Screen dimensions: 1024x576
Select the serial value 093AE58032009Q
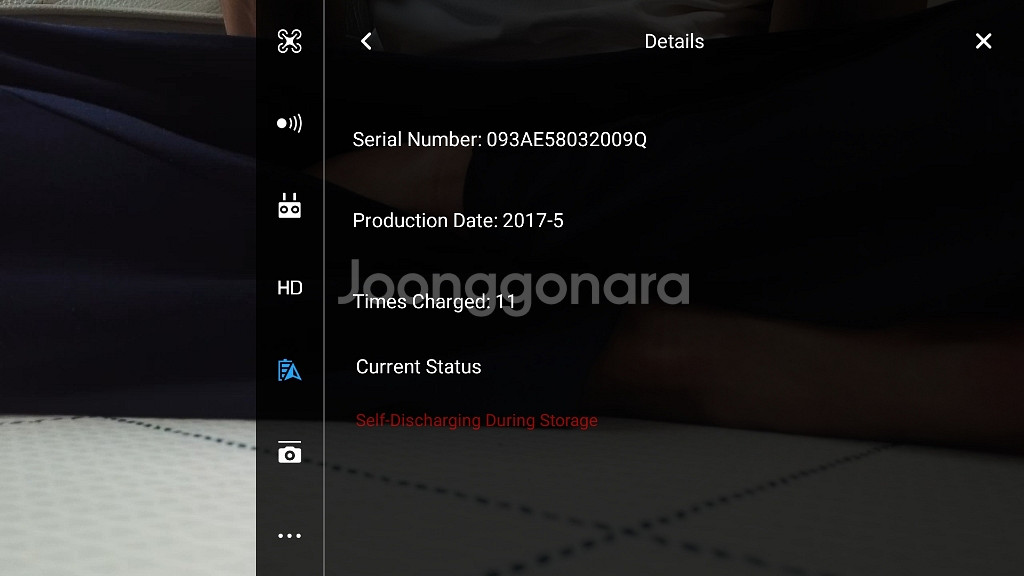point(566,140)
